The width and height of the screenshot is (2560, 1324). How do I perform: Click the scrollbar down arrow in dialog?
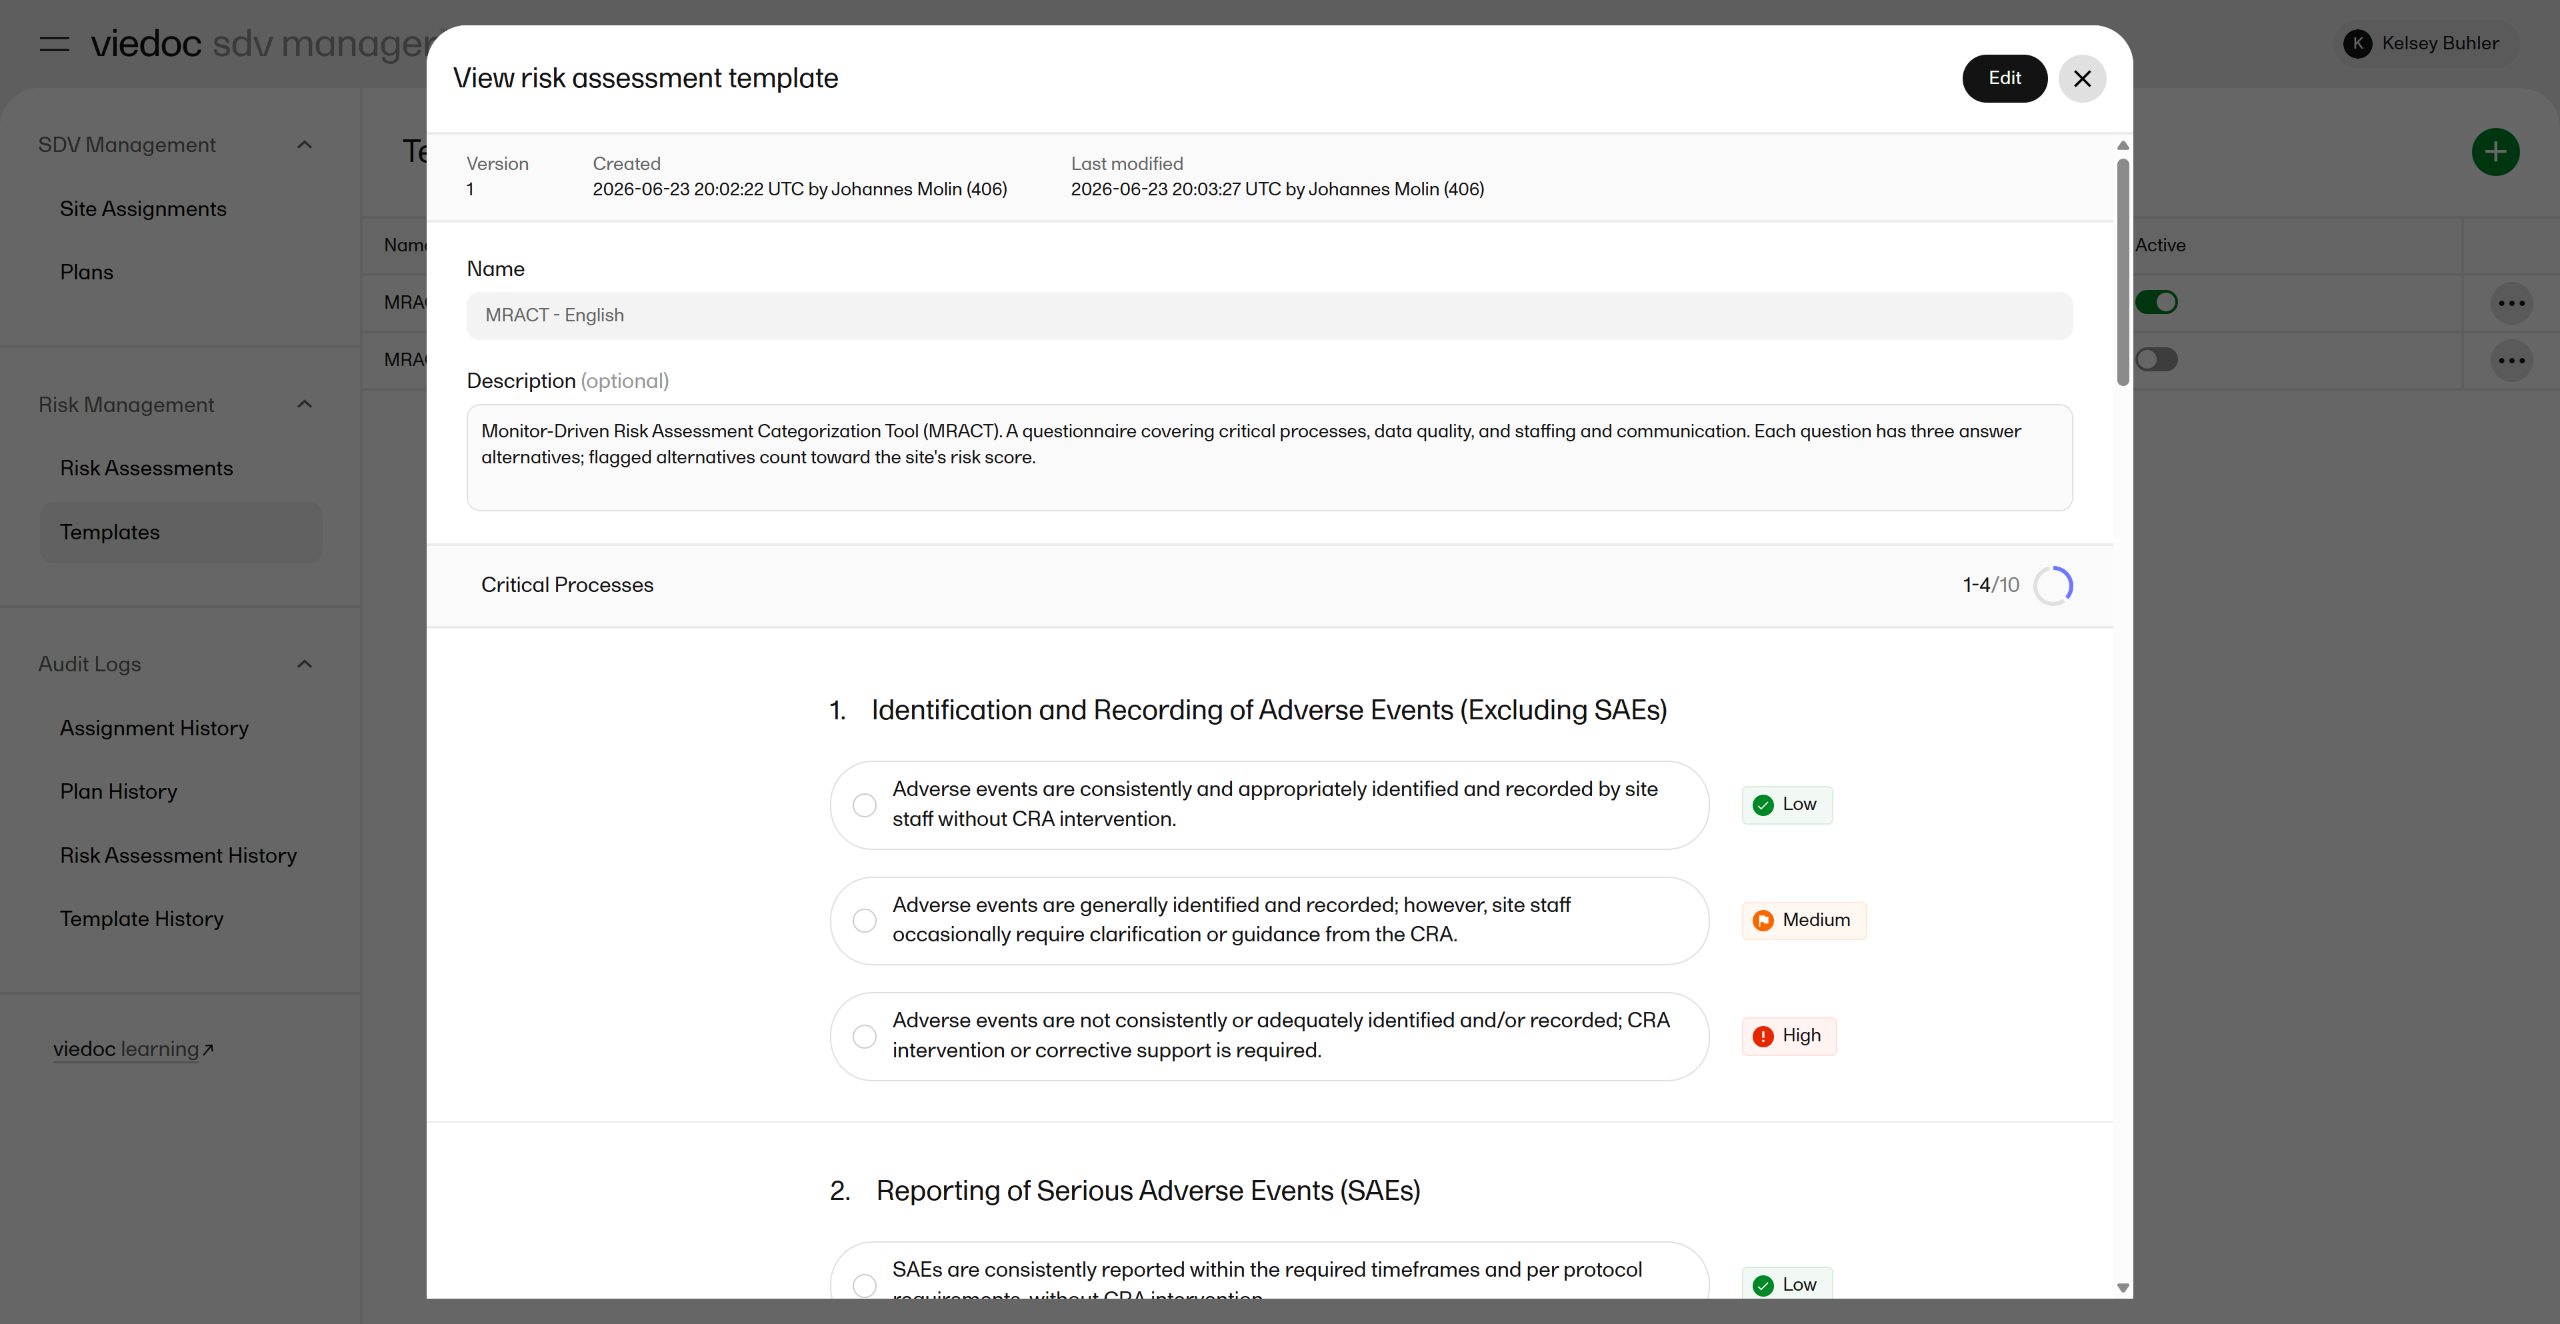[2122, 1288]
